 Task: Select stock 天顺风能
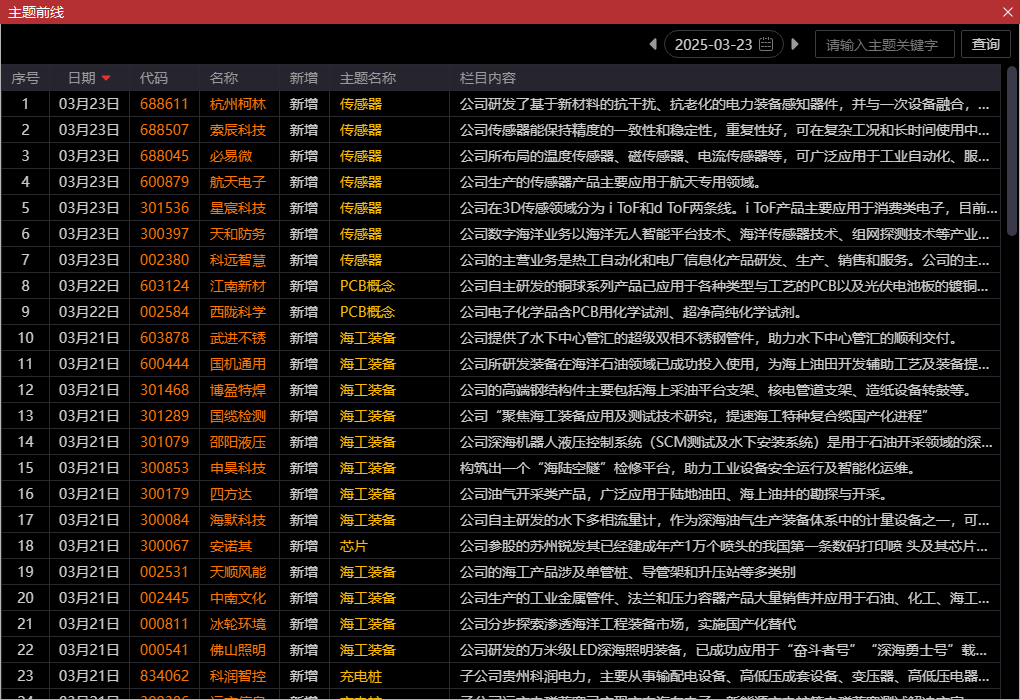237,572
